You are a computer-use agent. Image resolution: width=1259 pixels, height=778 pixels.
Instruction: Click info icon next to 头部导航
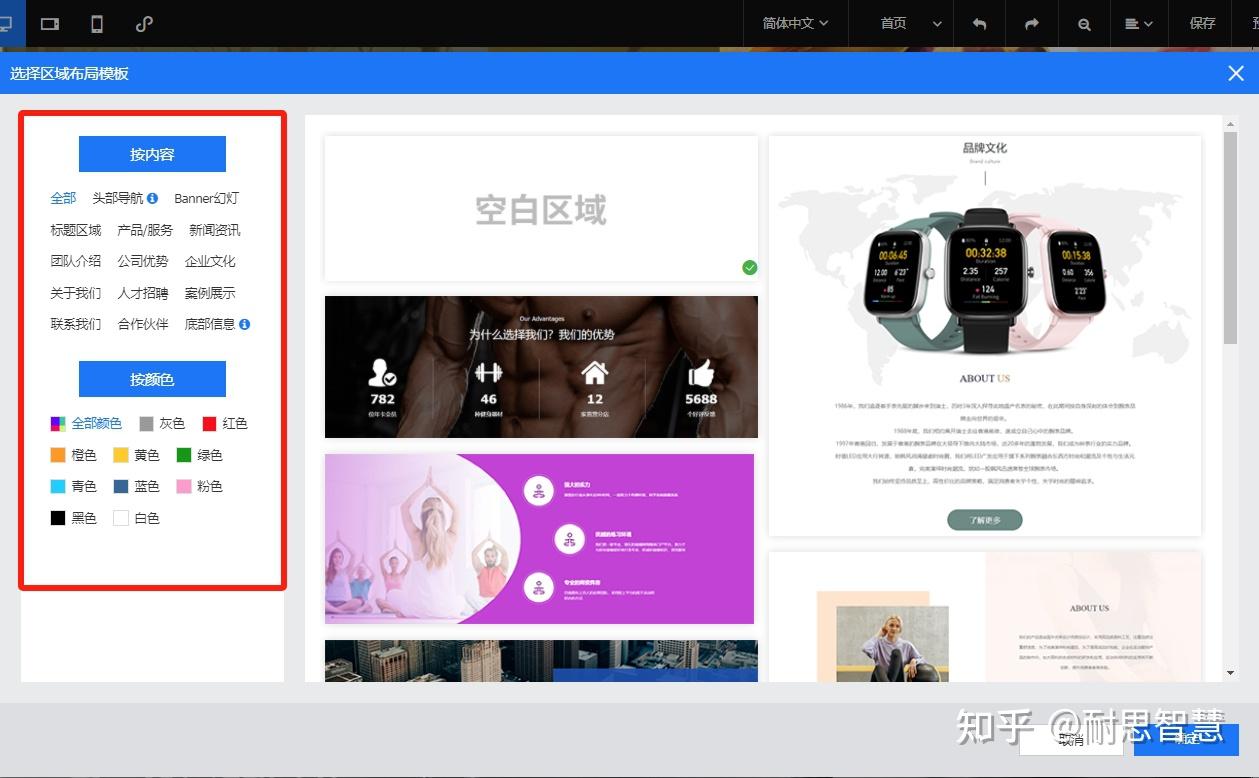coord(153,199)
